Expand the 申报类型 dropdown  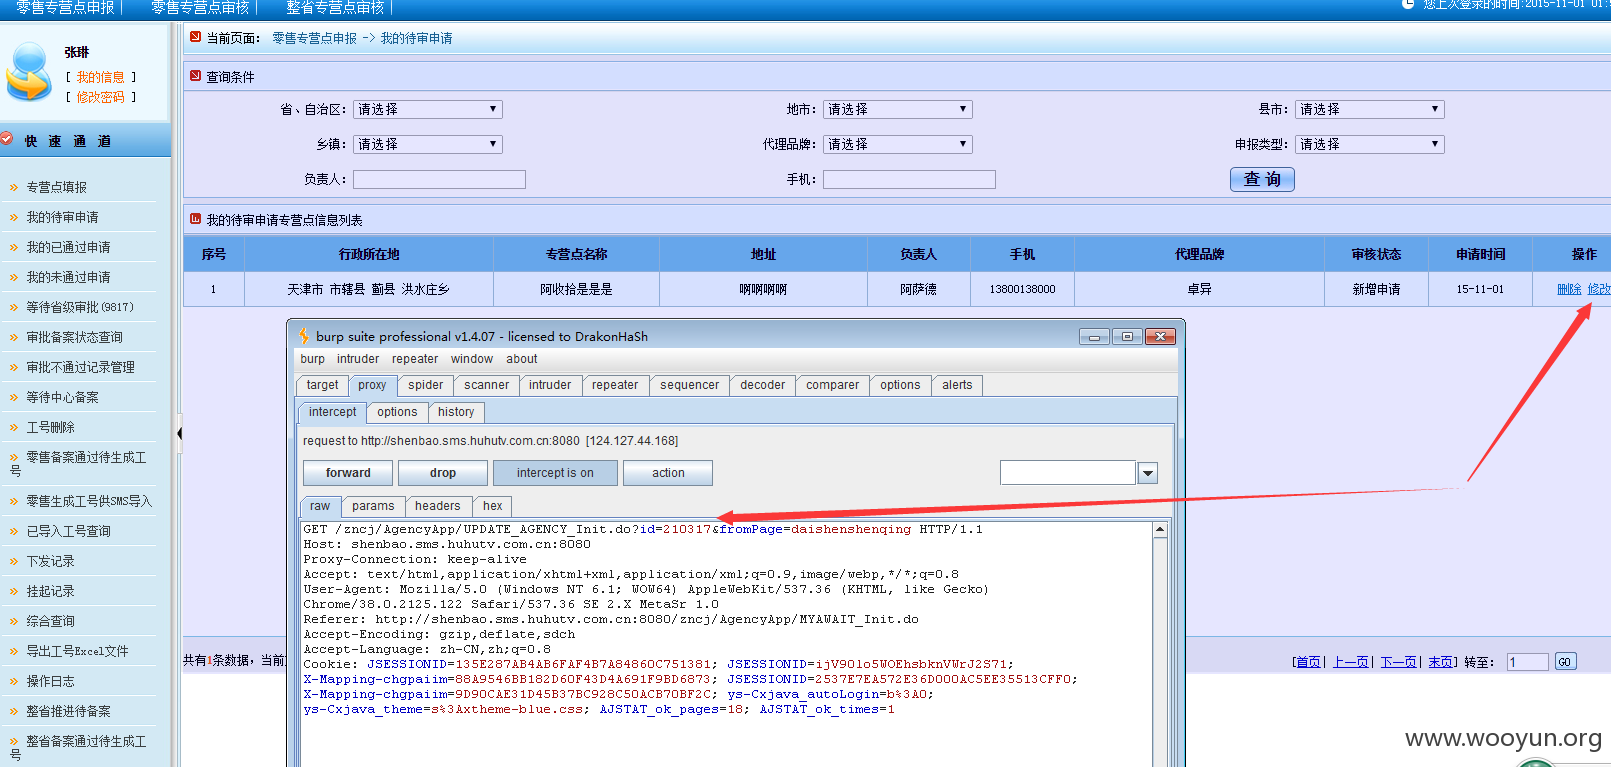click(1369, 144)
